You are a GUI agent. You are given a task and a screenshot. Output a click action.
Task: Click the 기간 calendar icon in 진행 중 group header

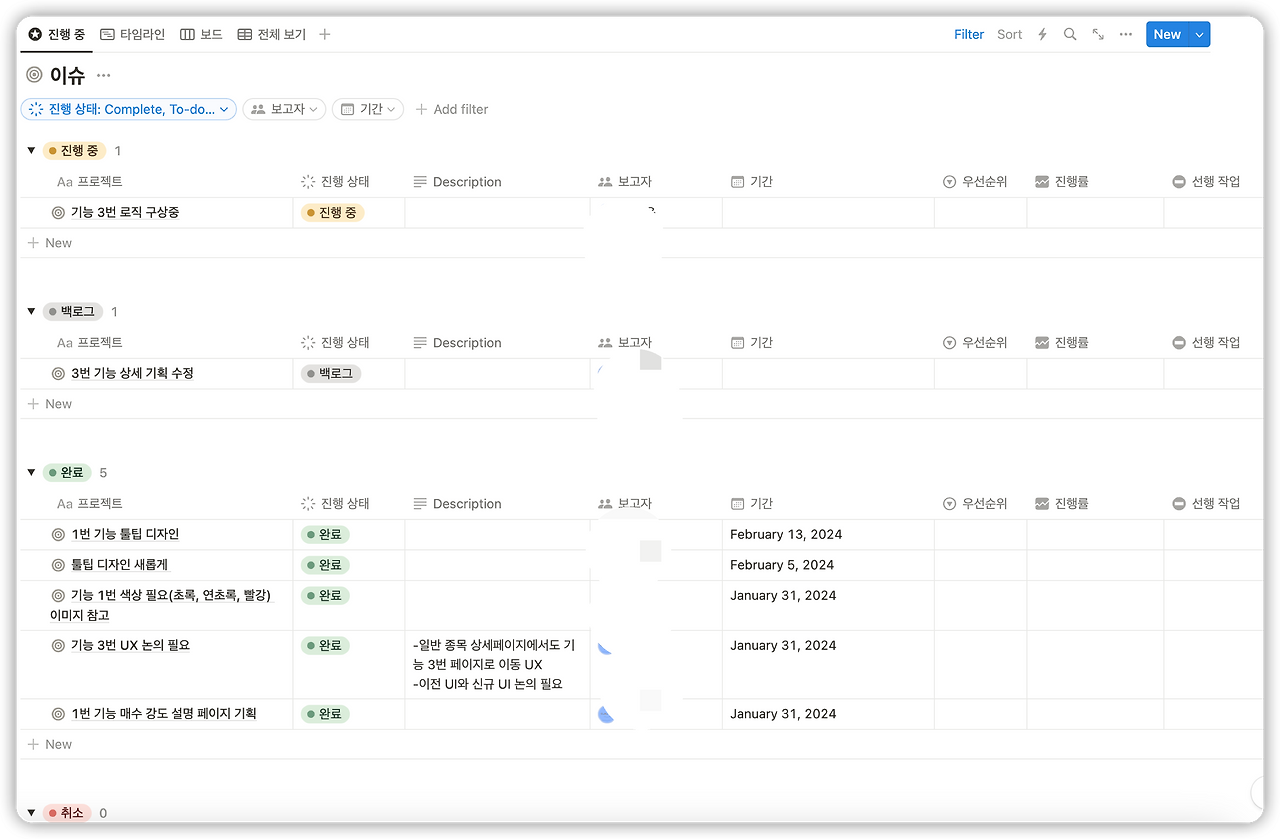(737, 182)
